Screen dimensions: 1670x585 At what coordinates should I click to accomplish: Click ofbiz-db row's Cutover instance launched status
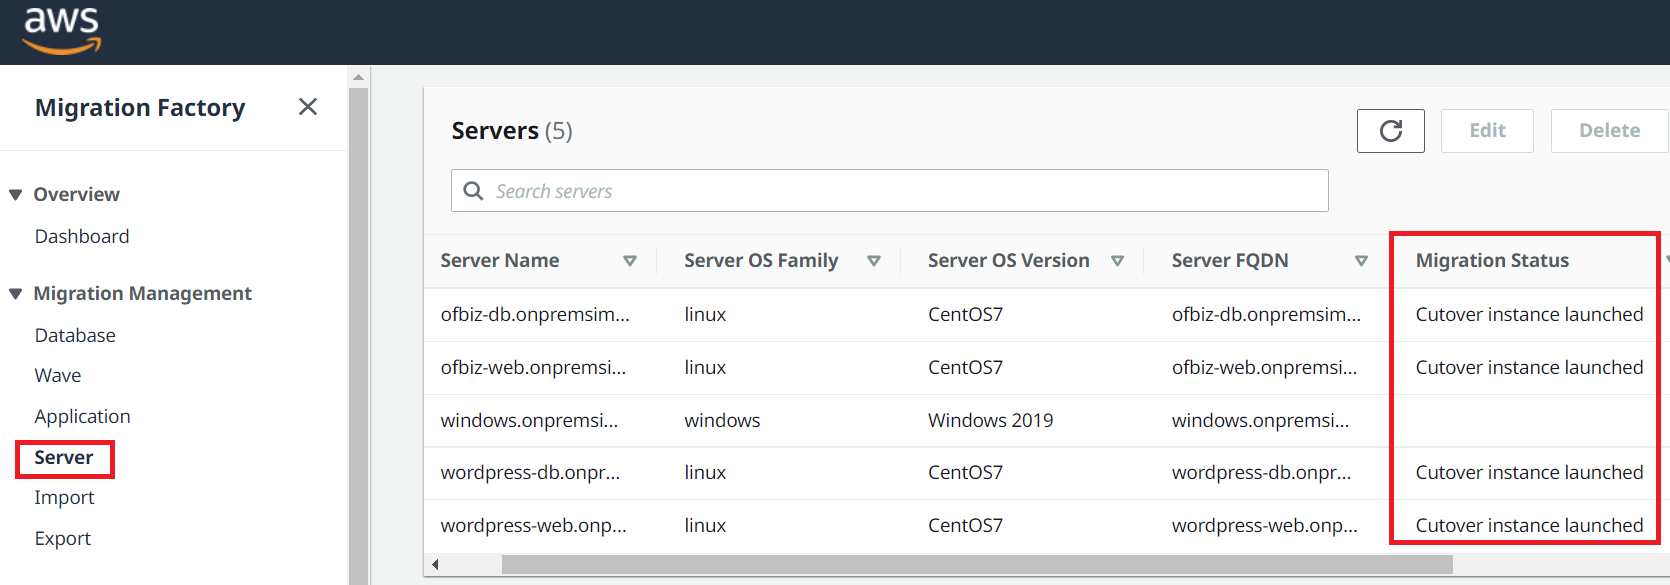click(x=1529, y=314)
